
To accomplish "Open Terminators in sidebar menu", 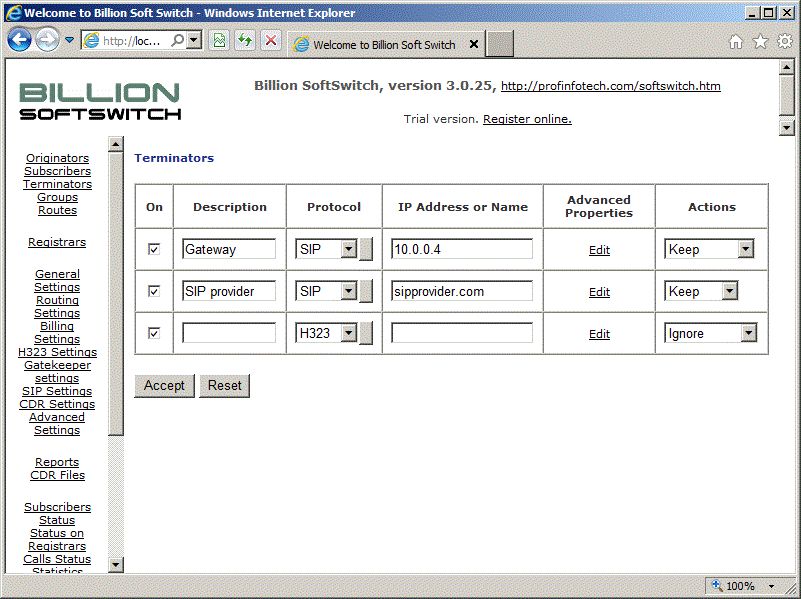I will [x=57, y=184].
